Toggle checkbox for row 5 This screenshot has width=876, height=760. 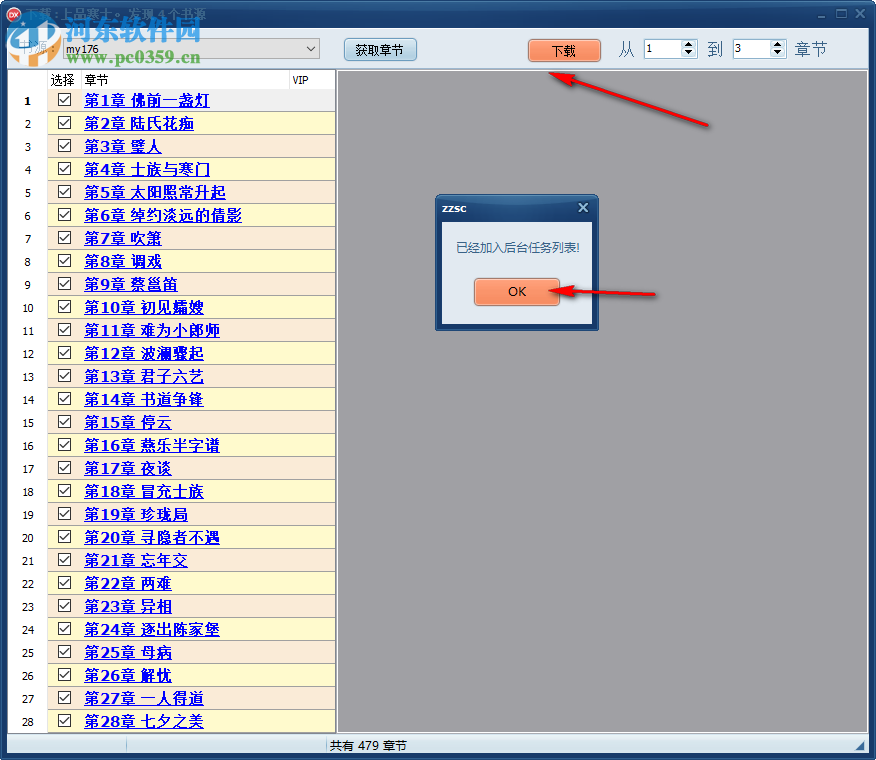point(65,192)
